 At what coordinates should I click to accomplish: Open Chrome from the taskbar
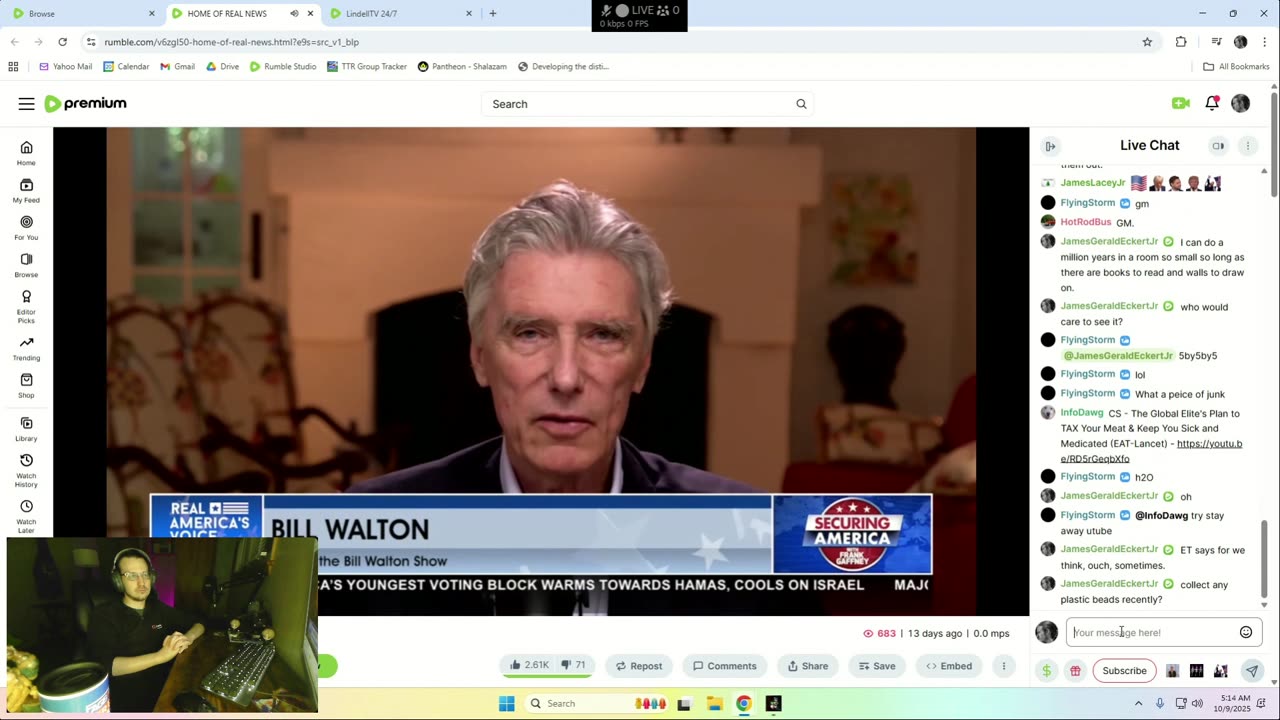pyautogui.click(x=744, y=704)
